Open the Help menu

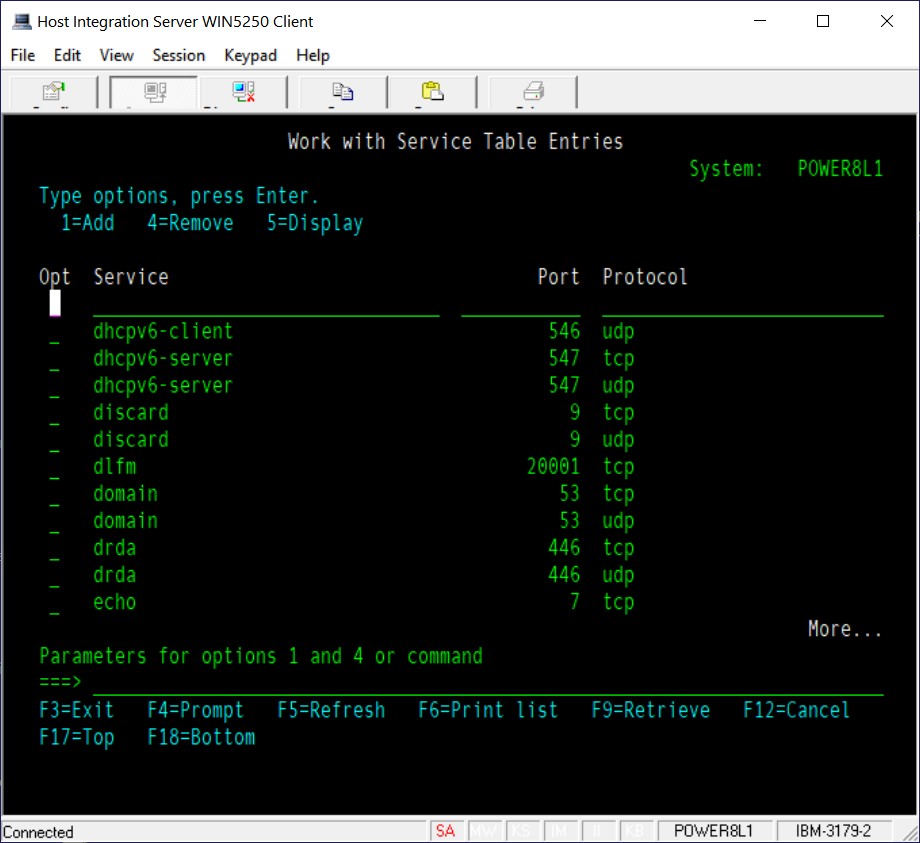312,55
